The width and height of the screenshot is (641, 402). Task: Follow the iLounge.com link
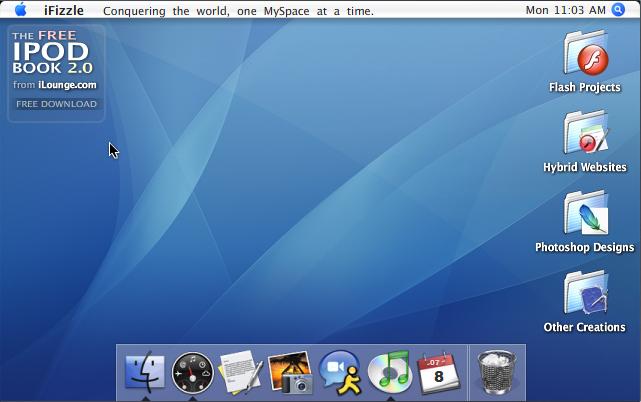(67, 85)
